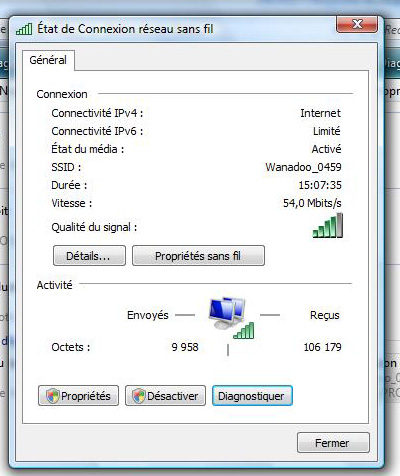Viewport: 400px width, 476px height.
Task: Click the received bytes value 106 179
Action: click(x=322, y=347)
